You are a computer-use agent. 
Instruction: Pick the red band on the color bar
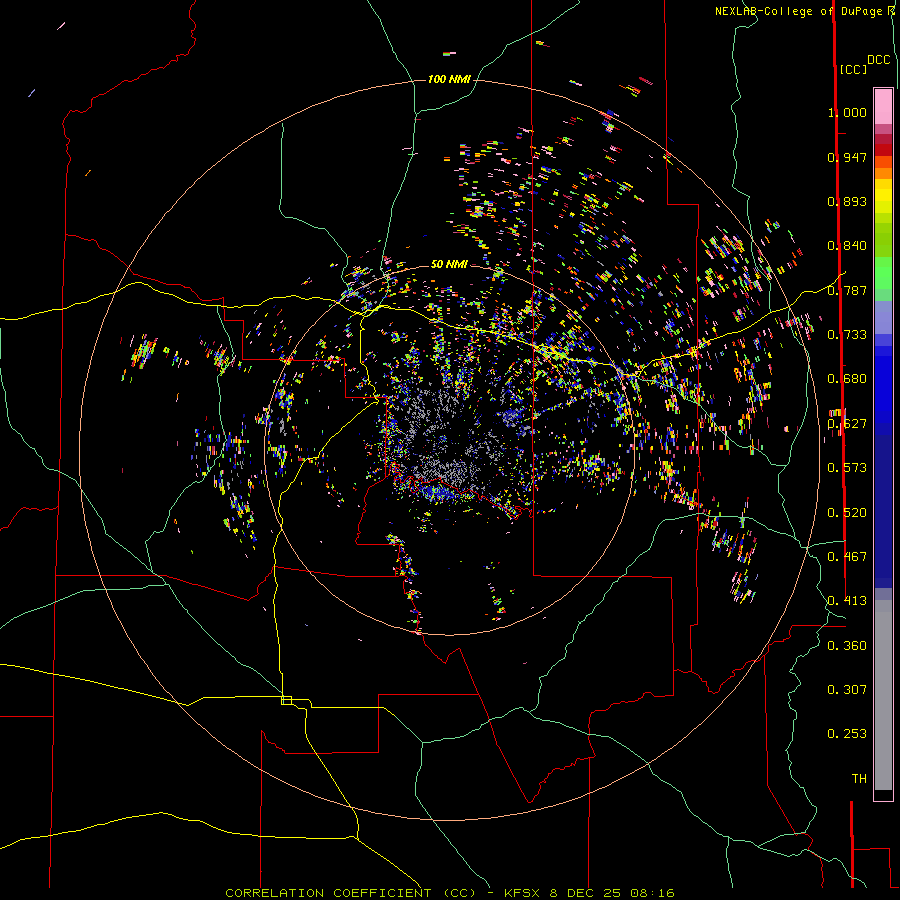(x=883, y=150)
